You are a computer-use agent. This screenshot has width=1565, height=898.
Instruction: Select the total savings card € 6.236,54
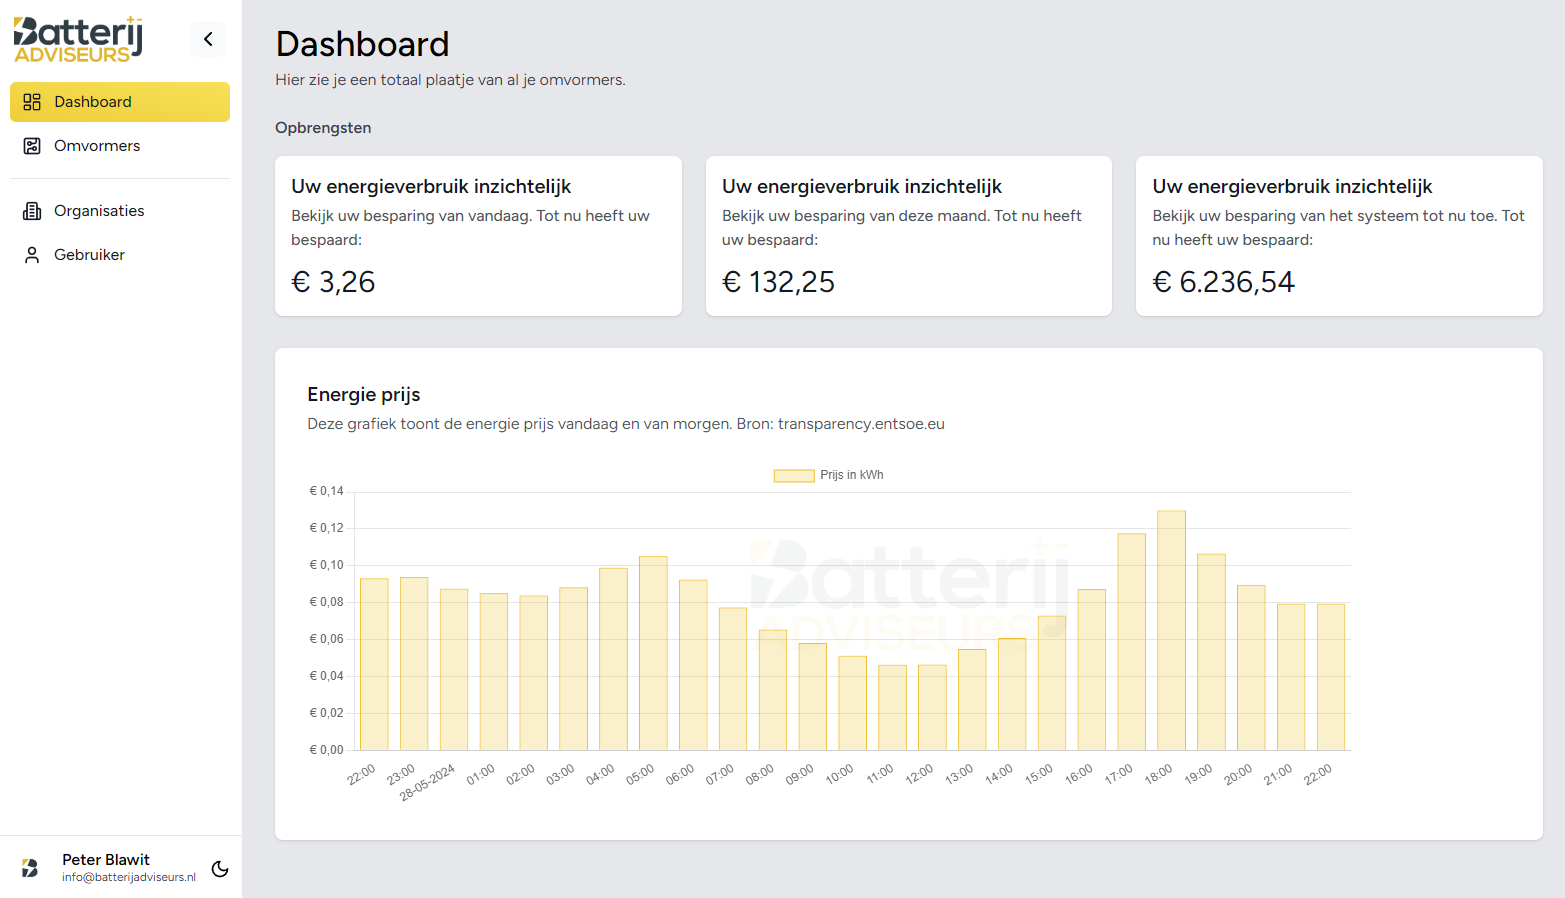[1339, 236]
